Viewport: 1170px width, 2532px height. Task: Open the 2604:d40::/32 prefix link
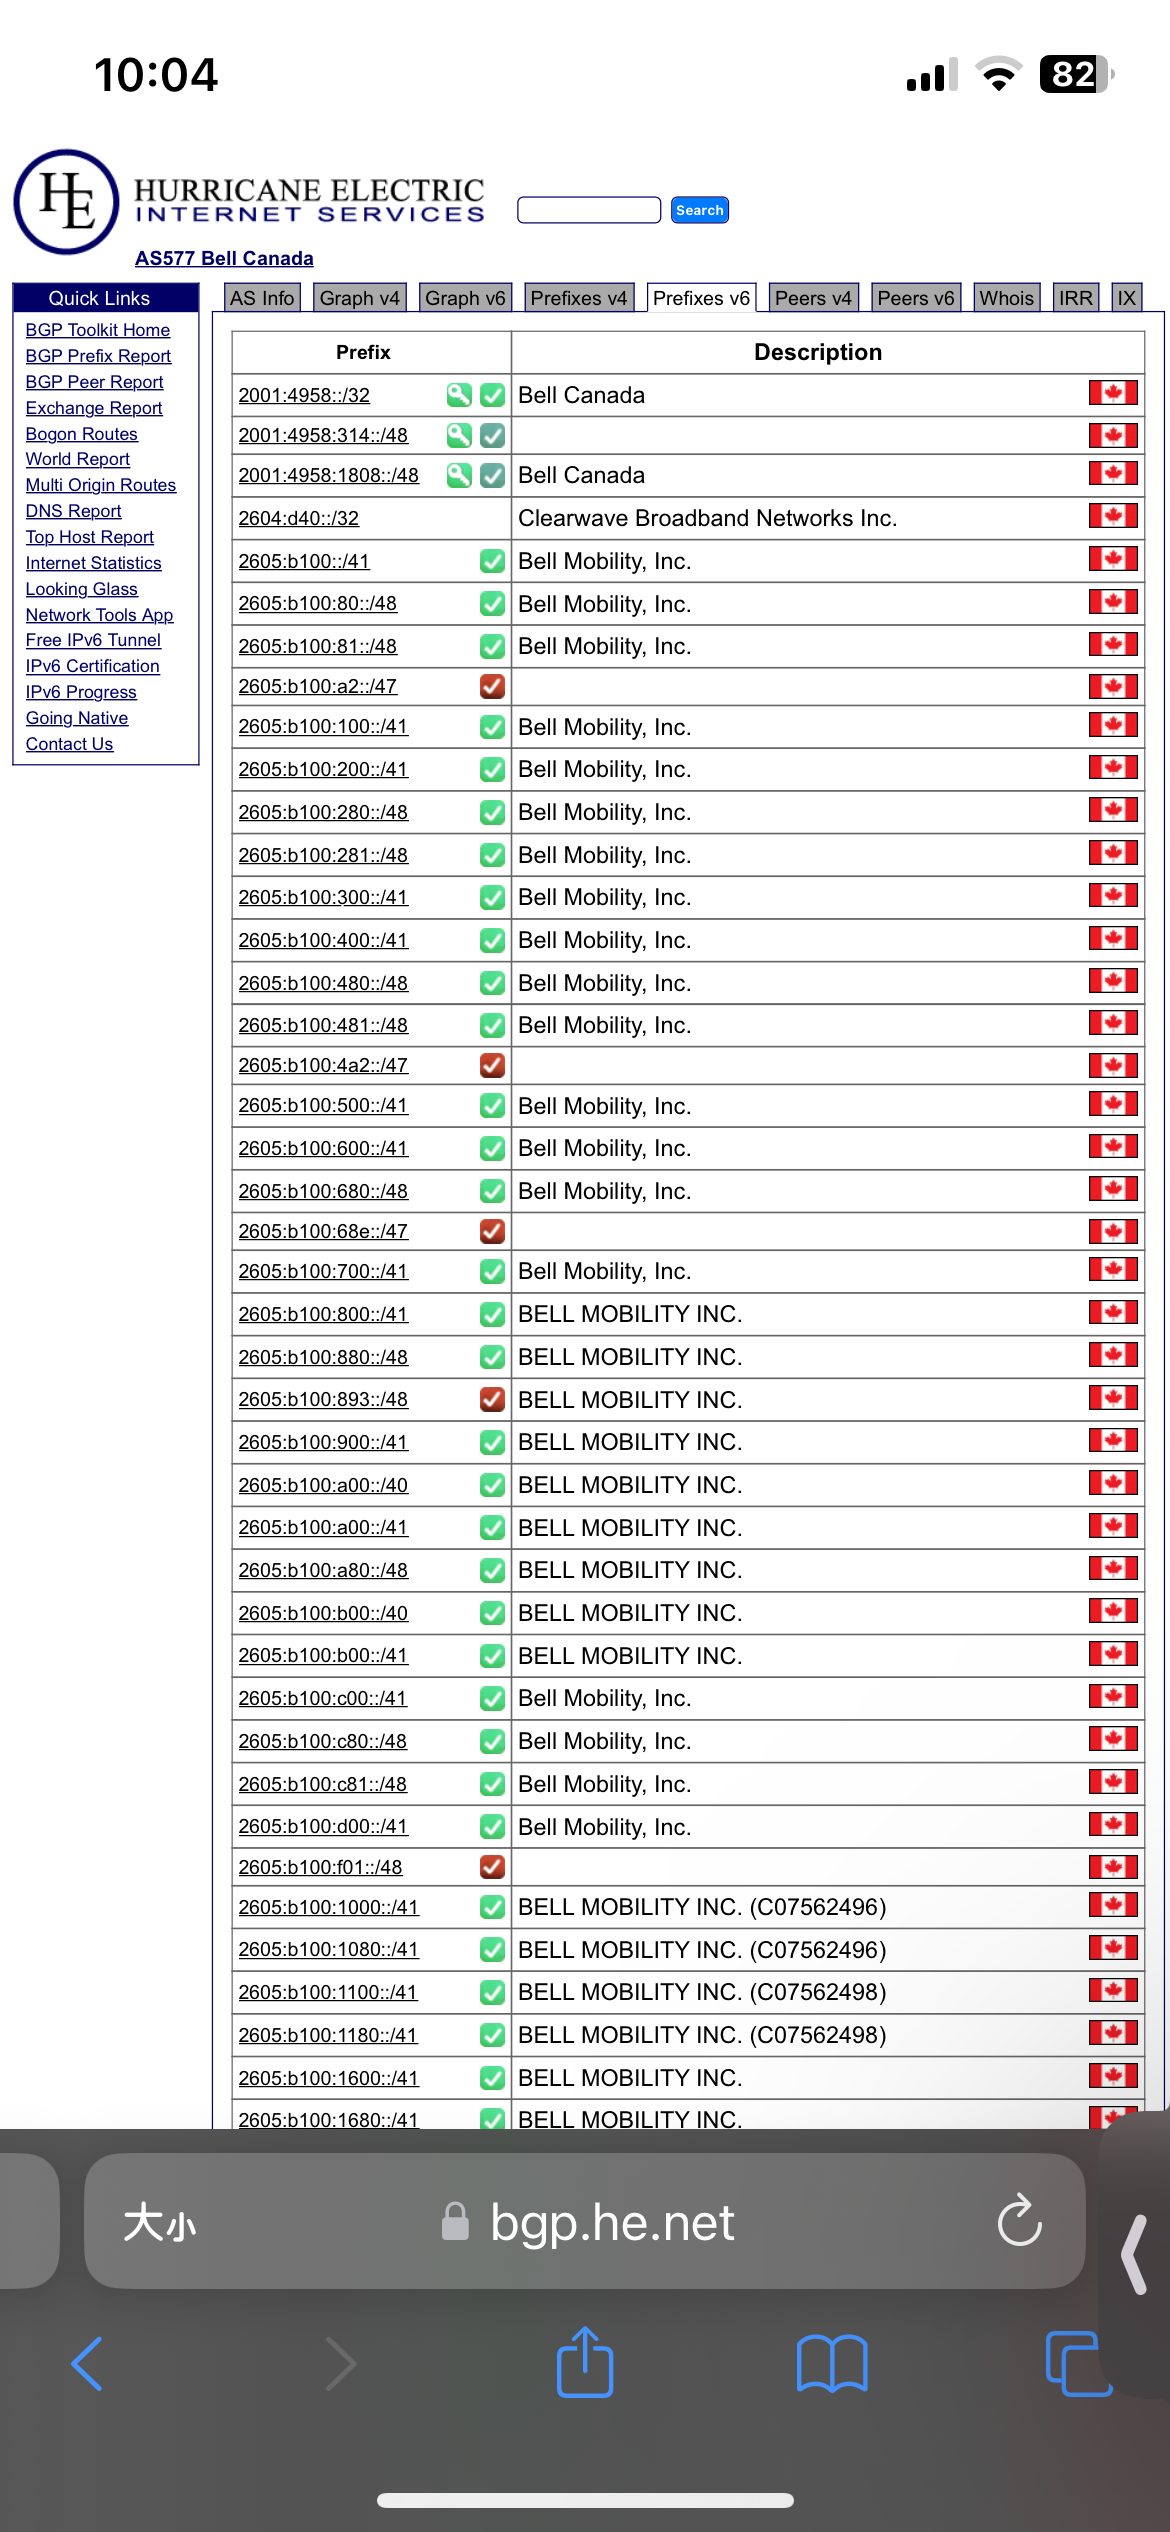[298, 518]
